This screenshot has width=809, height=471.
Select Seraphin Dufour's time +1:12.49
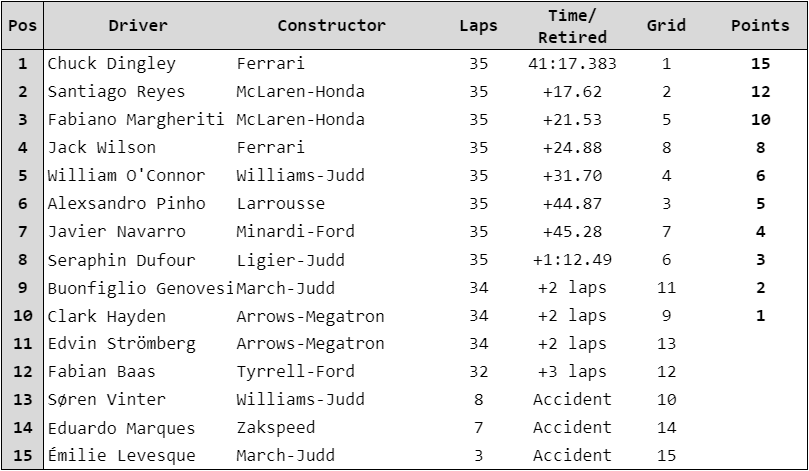click(x=572, y=260)
